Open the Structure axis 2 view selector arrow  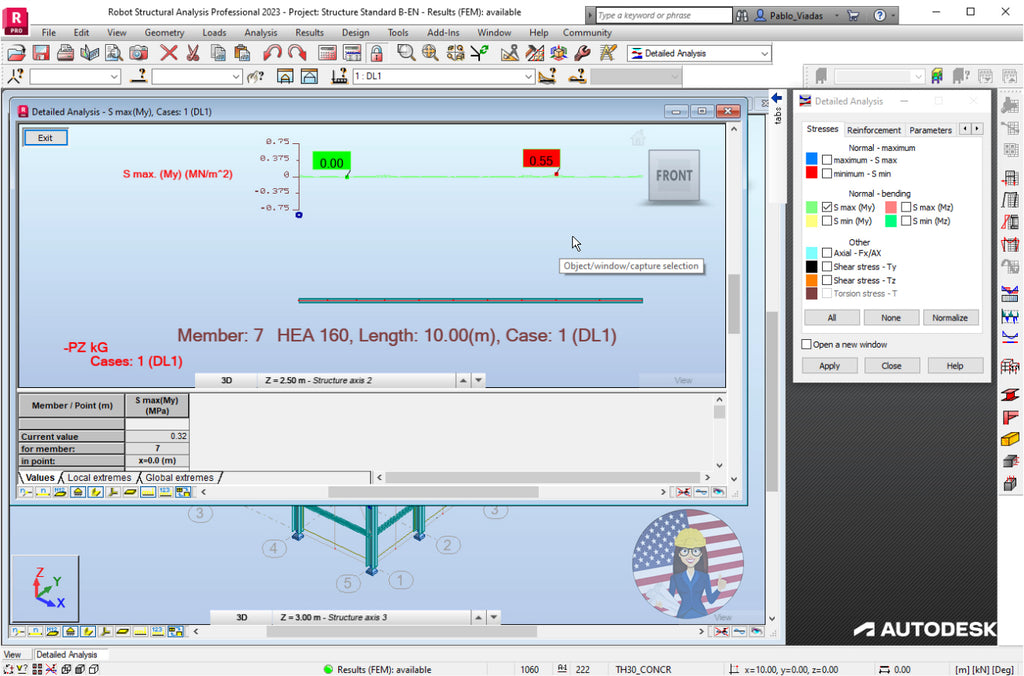465,380
